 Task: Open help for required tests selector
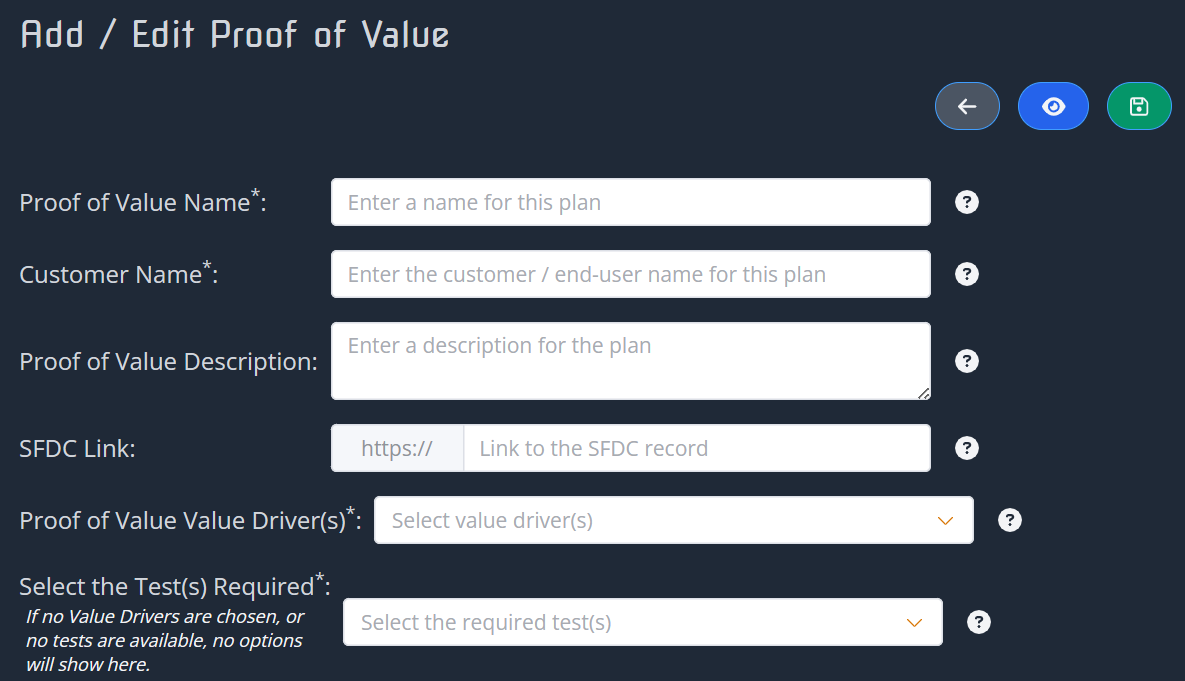coord(979,622)
